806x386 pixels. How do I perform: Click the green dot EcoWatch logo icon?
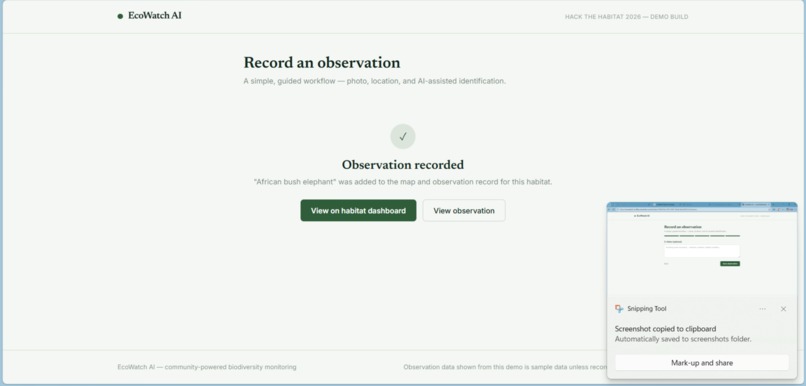[x=120, y=16]
